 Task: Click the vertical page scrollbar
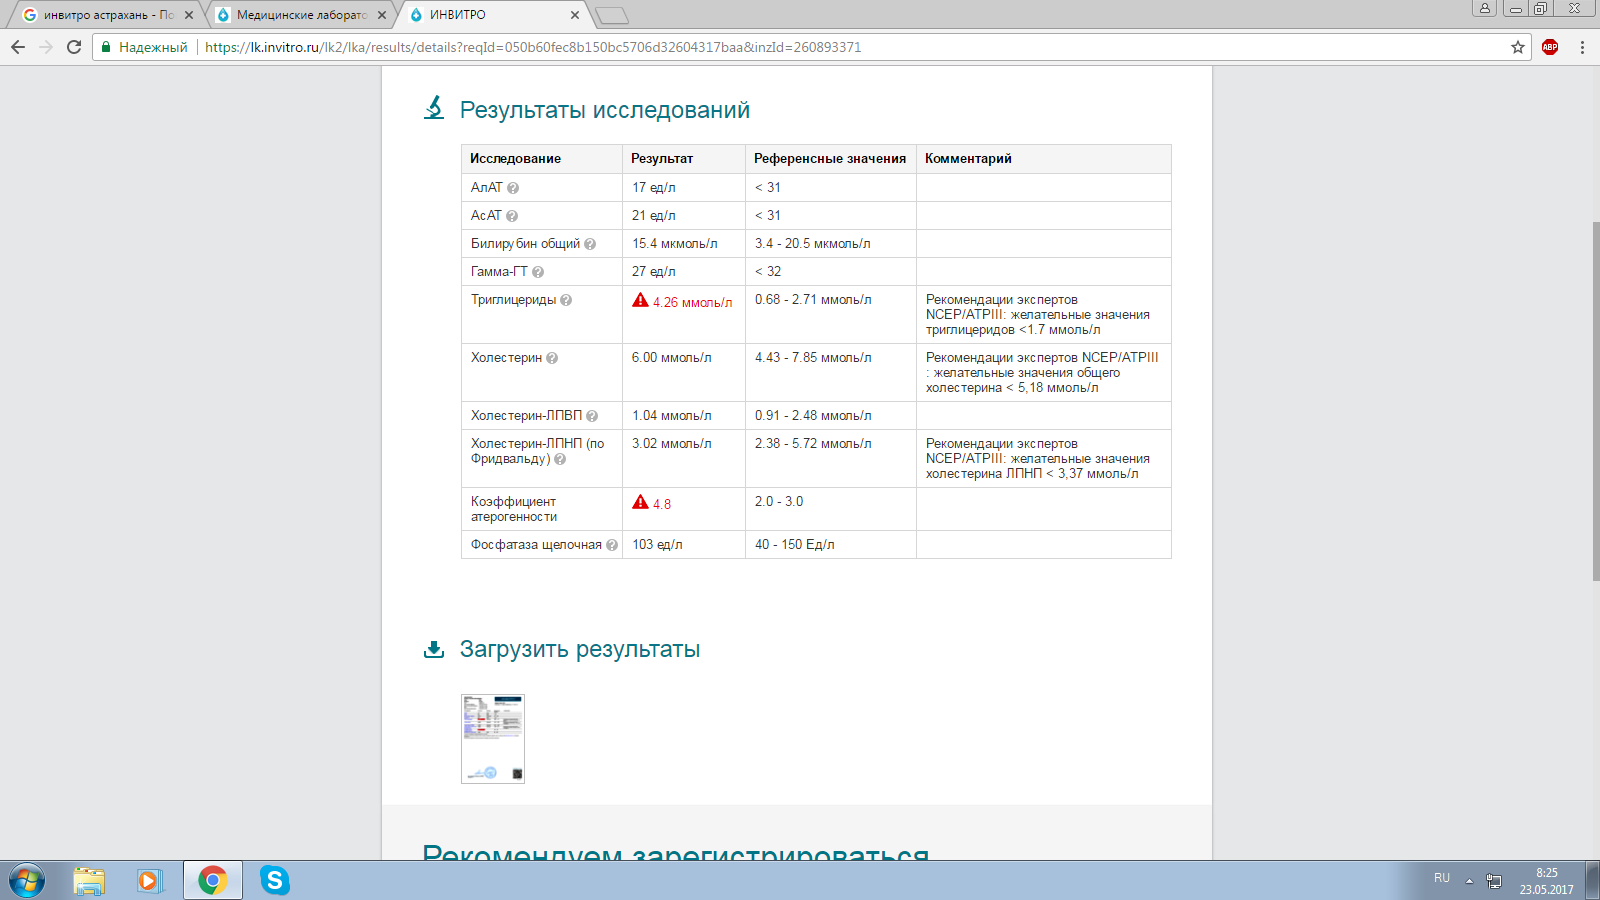(x=1595, y=400)
